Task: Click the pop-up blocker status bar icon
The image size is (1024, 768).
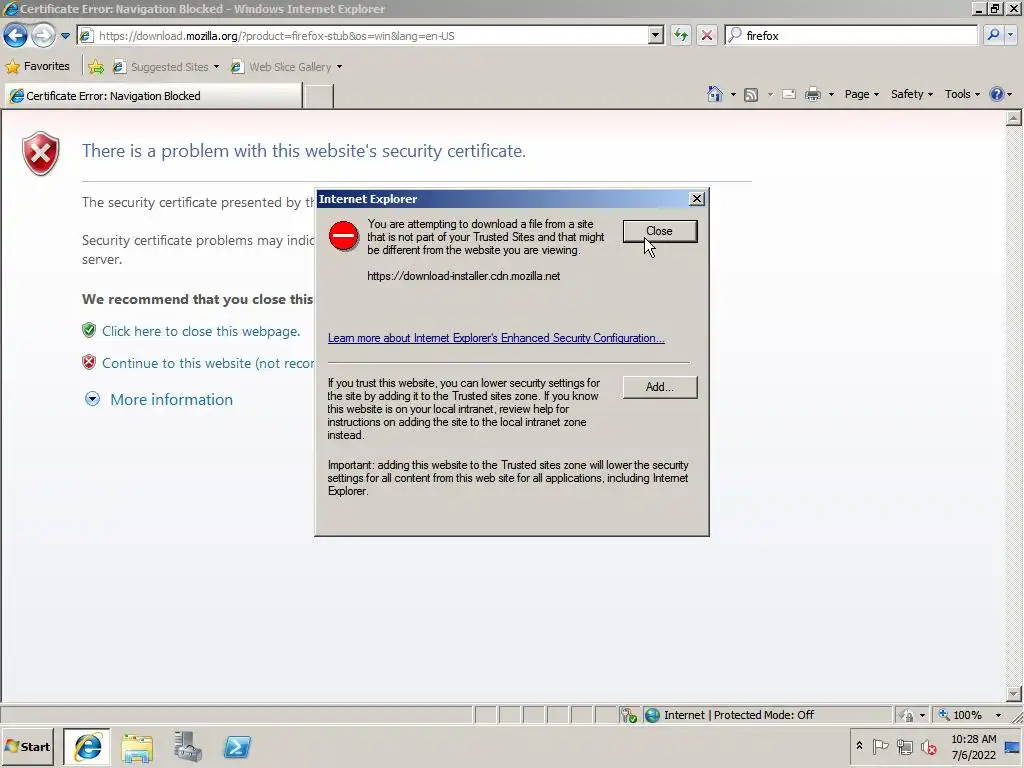Action: point(629,715)
